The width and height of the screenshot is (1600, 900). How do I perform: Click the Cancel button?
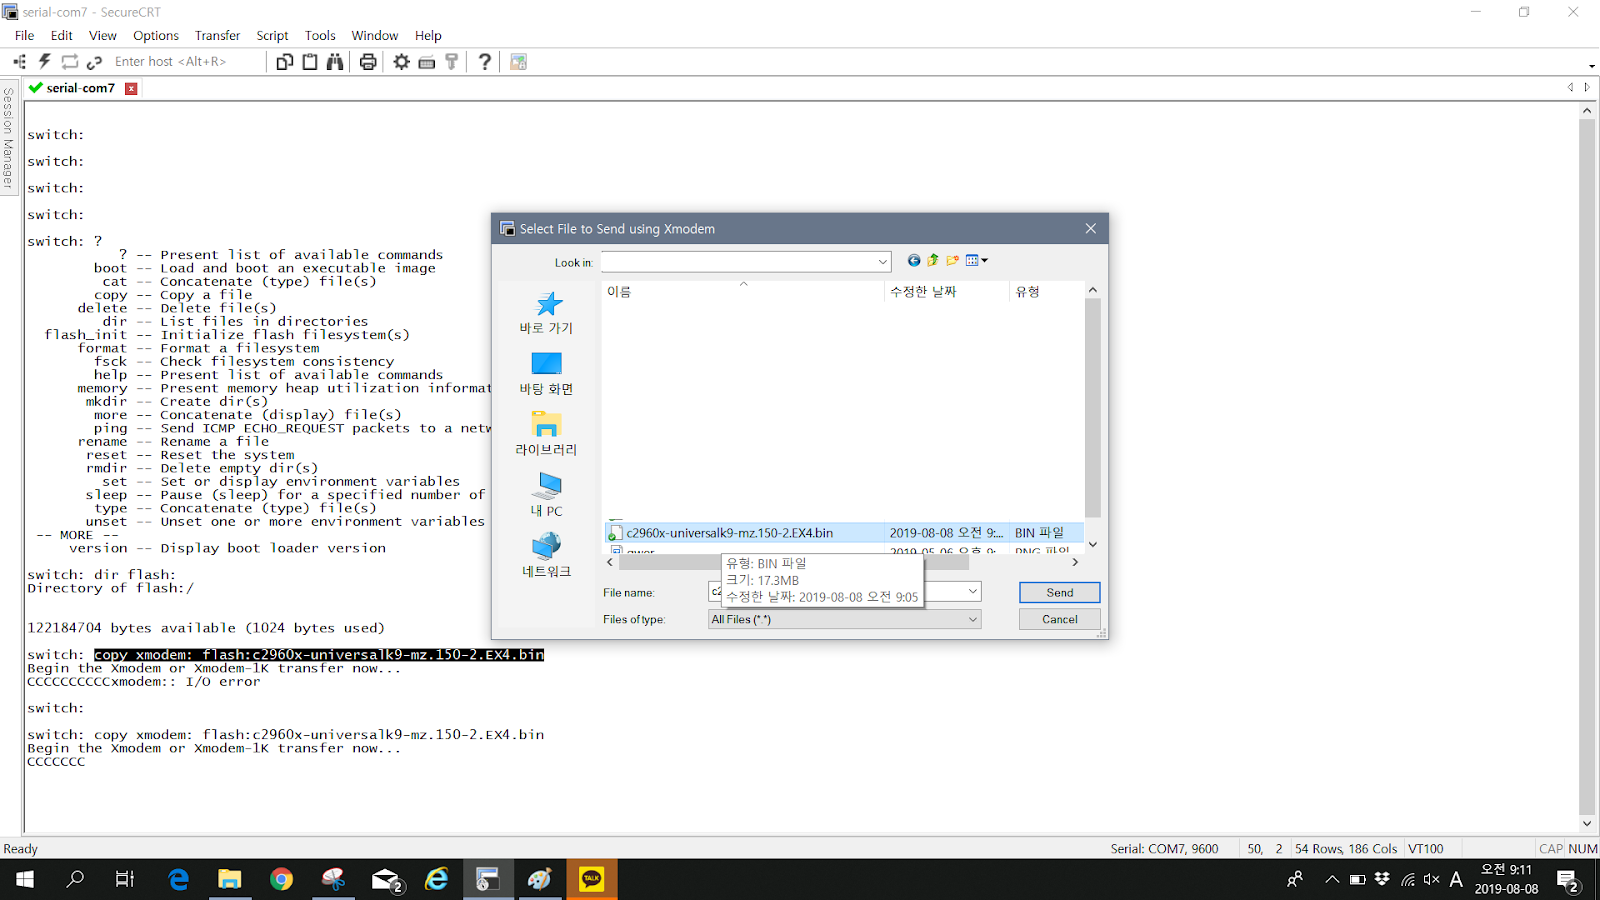(1059, 618)
